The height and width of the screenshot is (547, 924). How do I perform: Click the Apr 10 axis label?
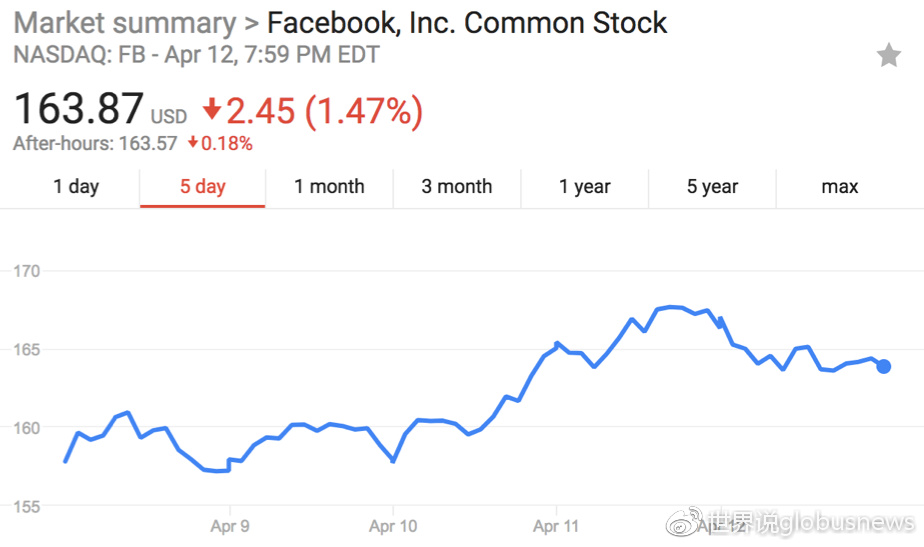click(x=393, y=526)
